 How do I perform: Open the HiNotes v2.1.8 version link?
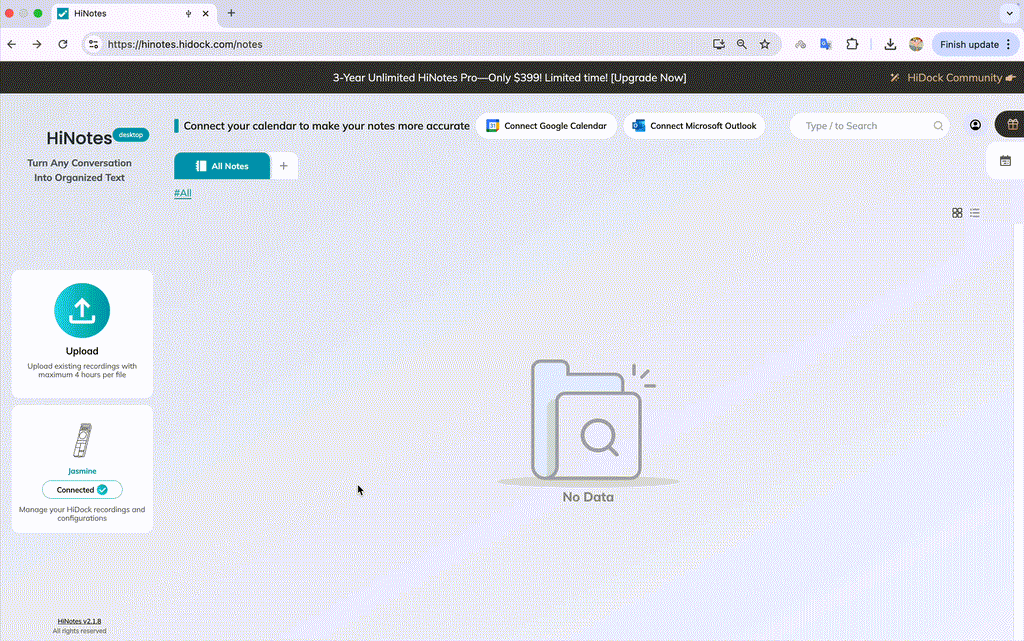(x=79, y=621)
